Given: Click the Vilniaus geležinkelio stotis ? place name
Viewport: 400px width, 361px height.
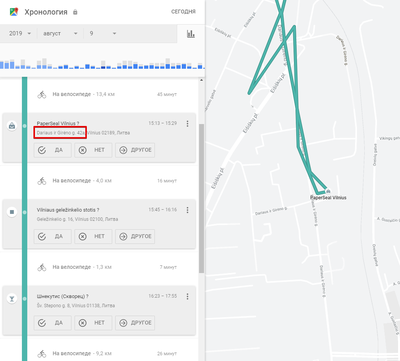Looking at the screenshot, I should point(68,210).
